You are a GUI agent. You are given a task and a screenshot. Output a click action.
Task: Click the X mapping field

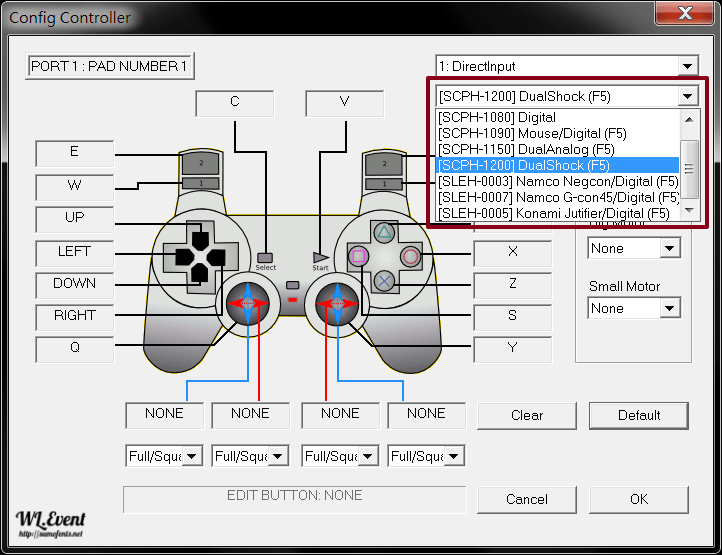512,254
